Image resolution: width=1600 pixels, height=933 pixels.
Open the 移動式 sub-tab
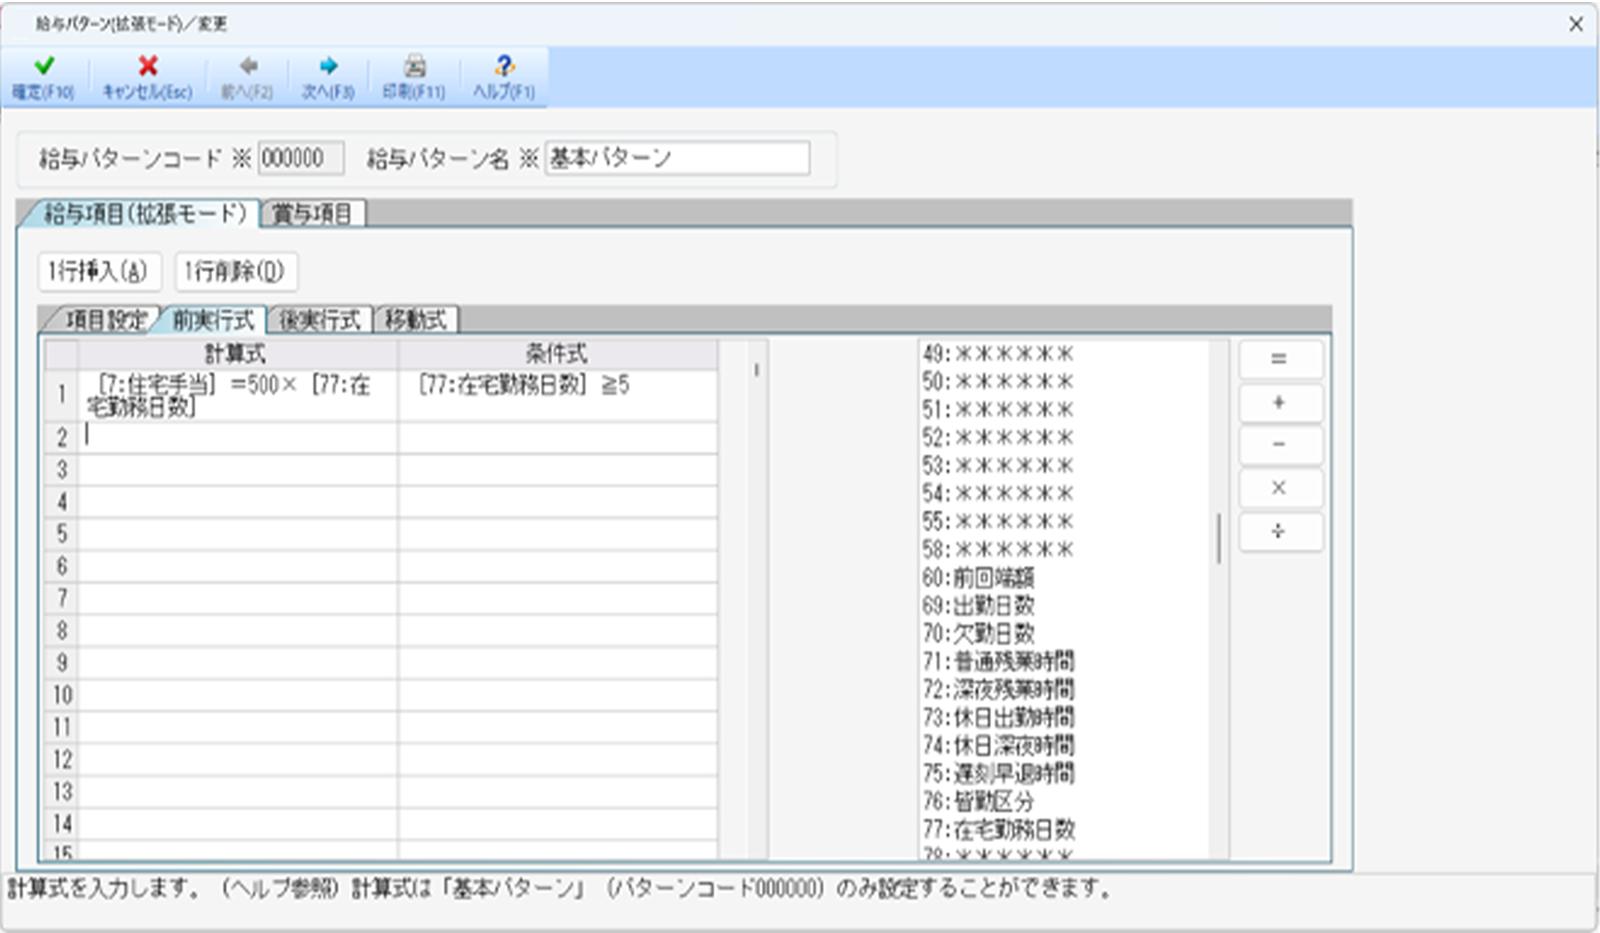click(x=416, y=320)
